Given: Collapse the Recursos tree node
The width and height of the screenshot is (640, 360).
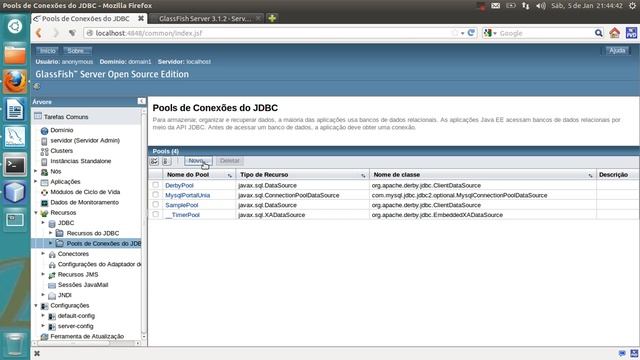Looking at the screenshot, I should click(x=36, y=213).
